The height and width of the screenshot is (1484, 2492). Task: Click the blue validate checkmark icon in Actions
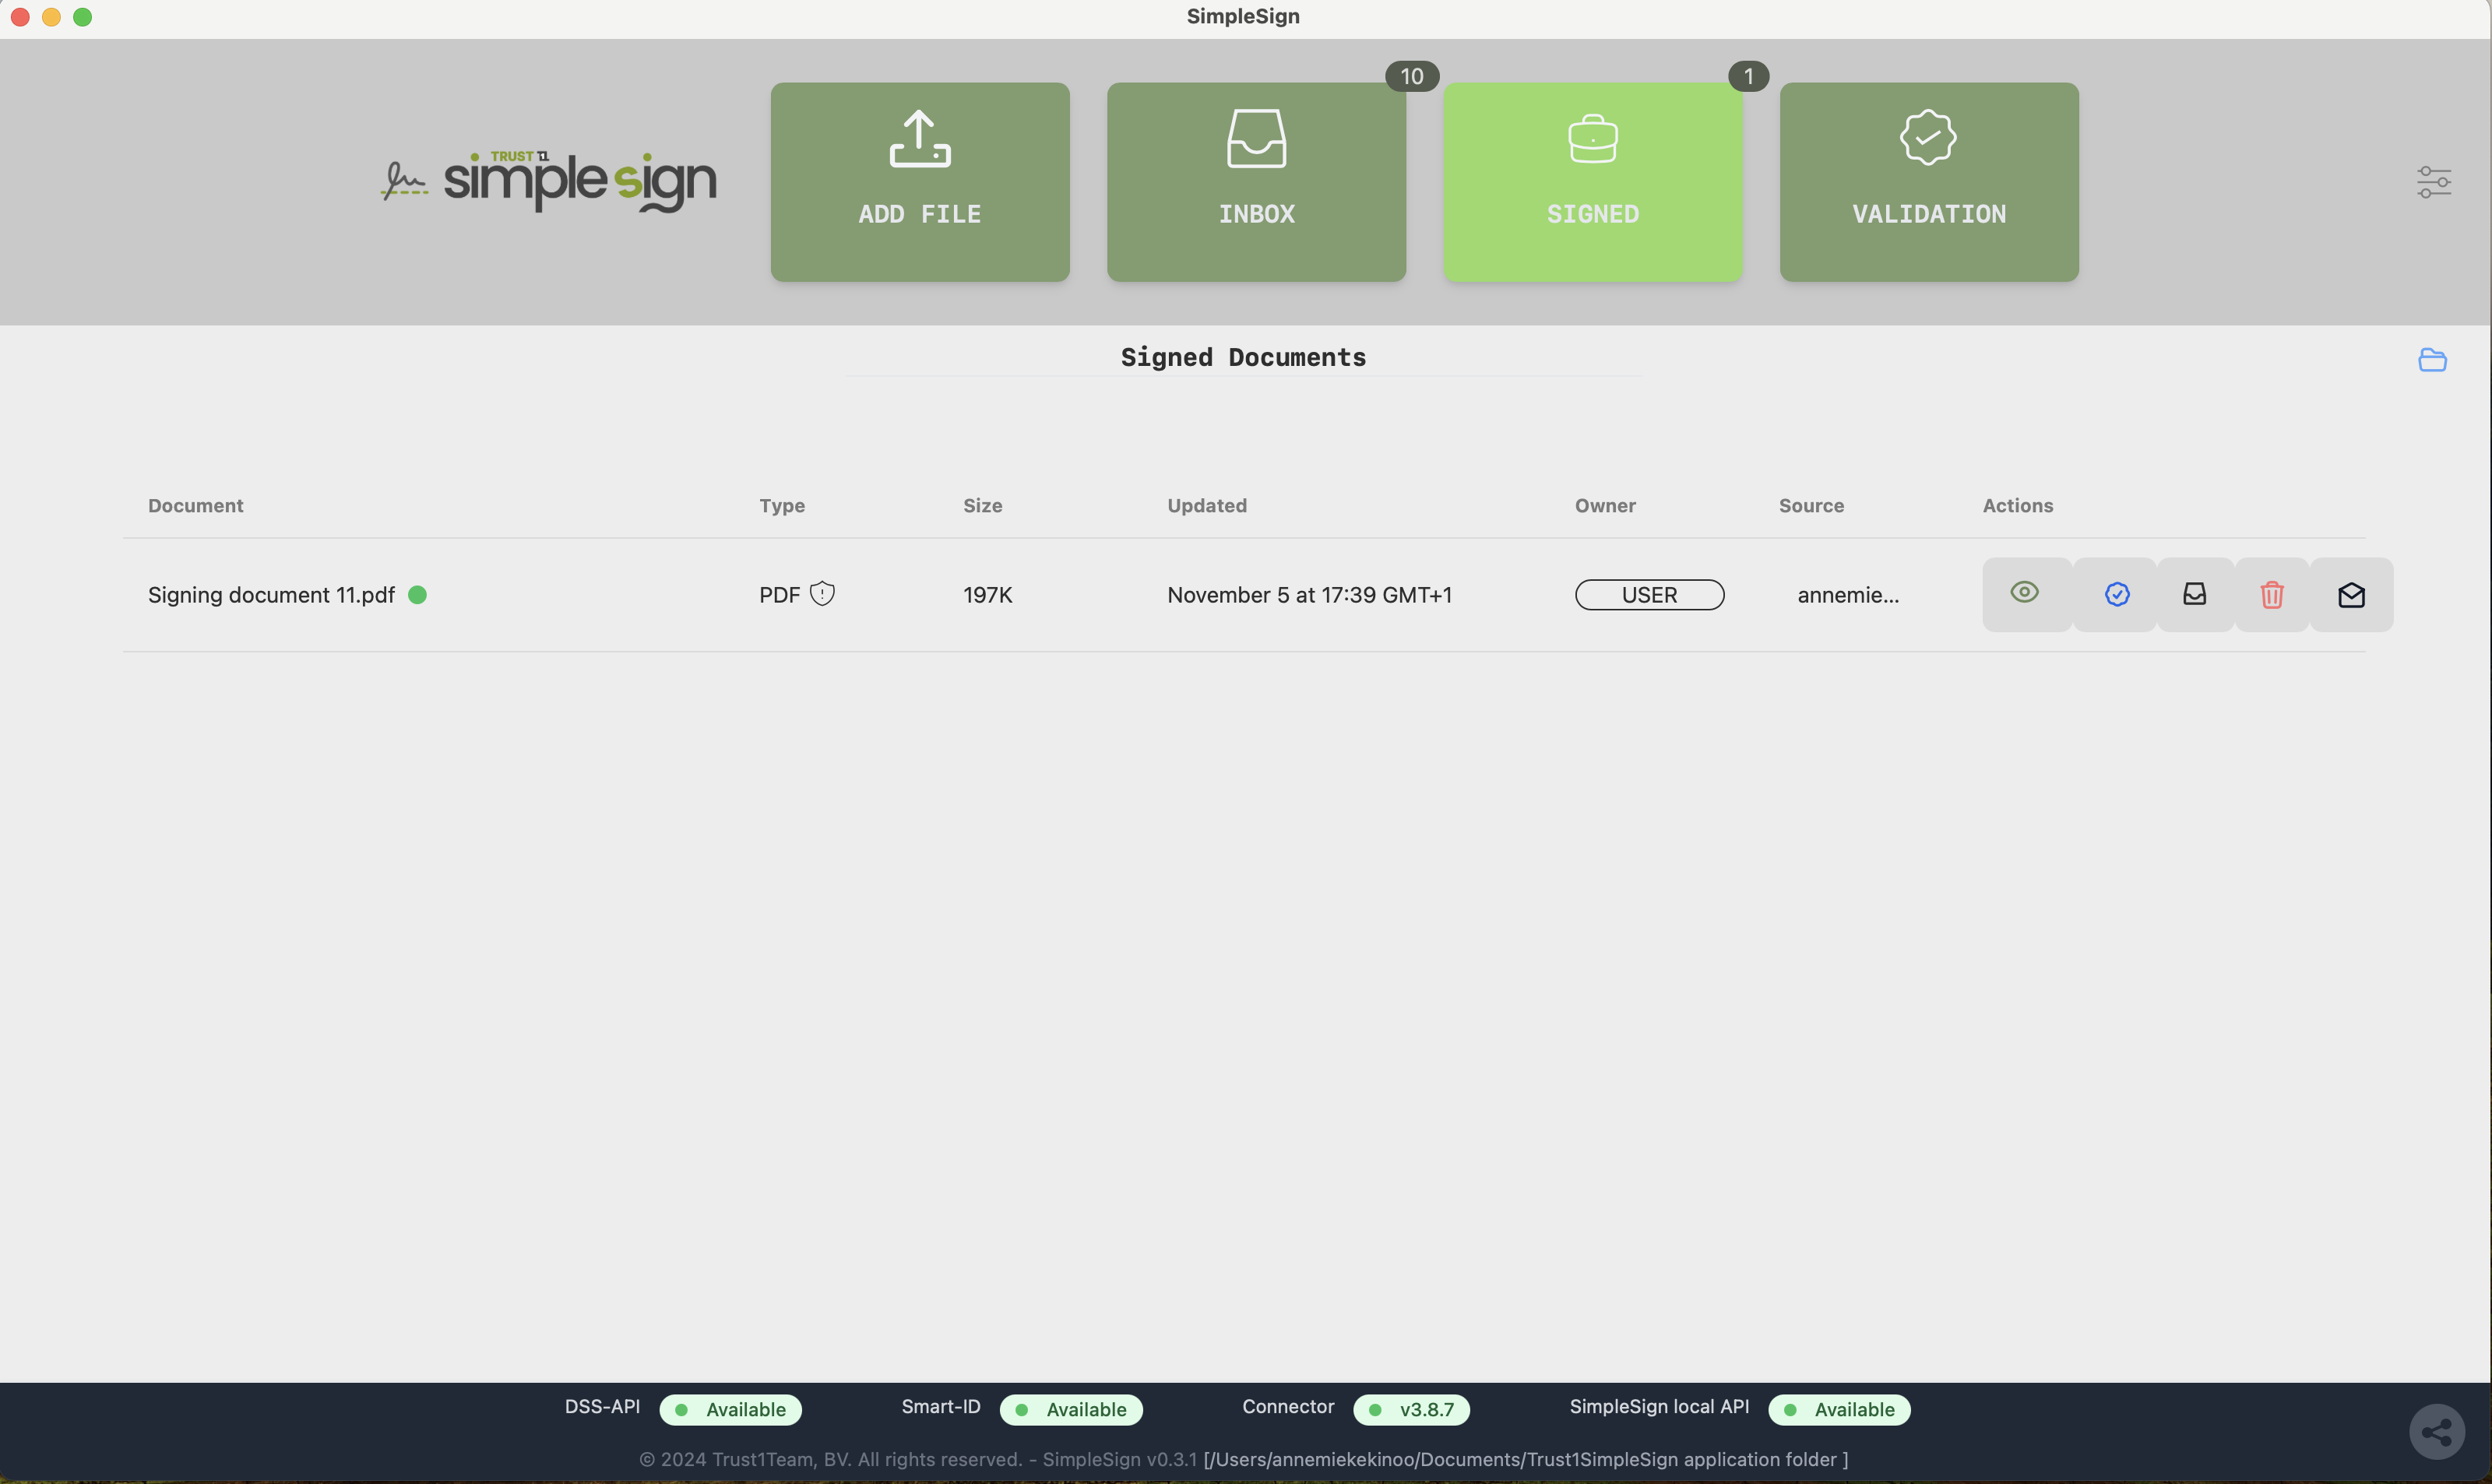pyautogui.click(x=2116, y=595)
